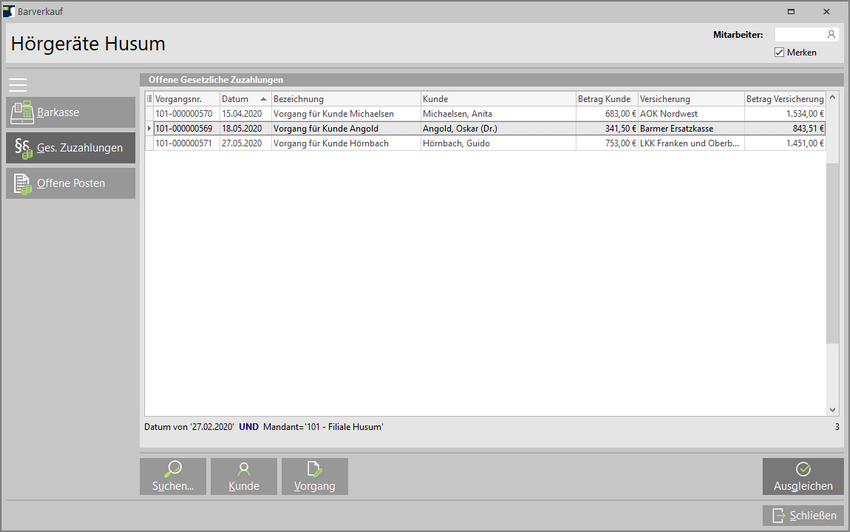Click the employee icon in Mitarbeiter field
The width and height of the screenshot is (850, 532).
point(831,34)
